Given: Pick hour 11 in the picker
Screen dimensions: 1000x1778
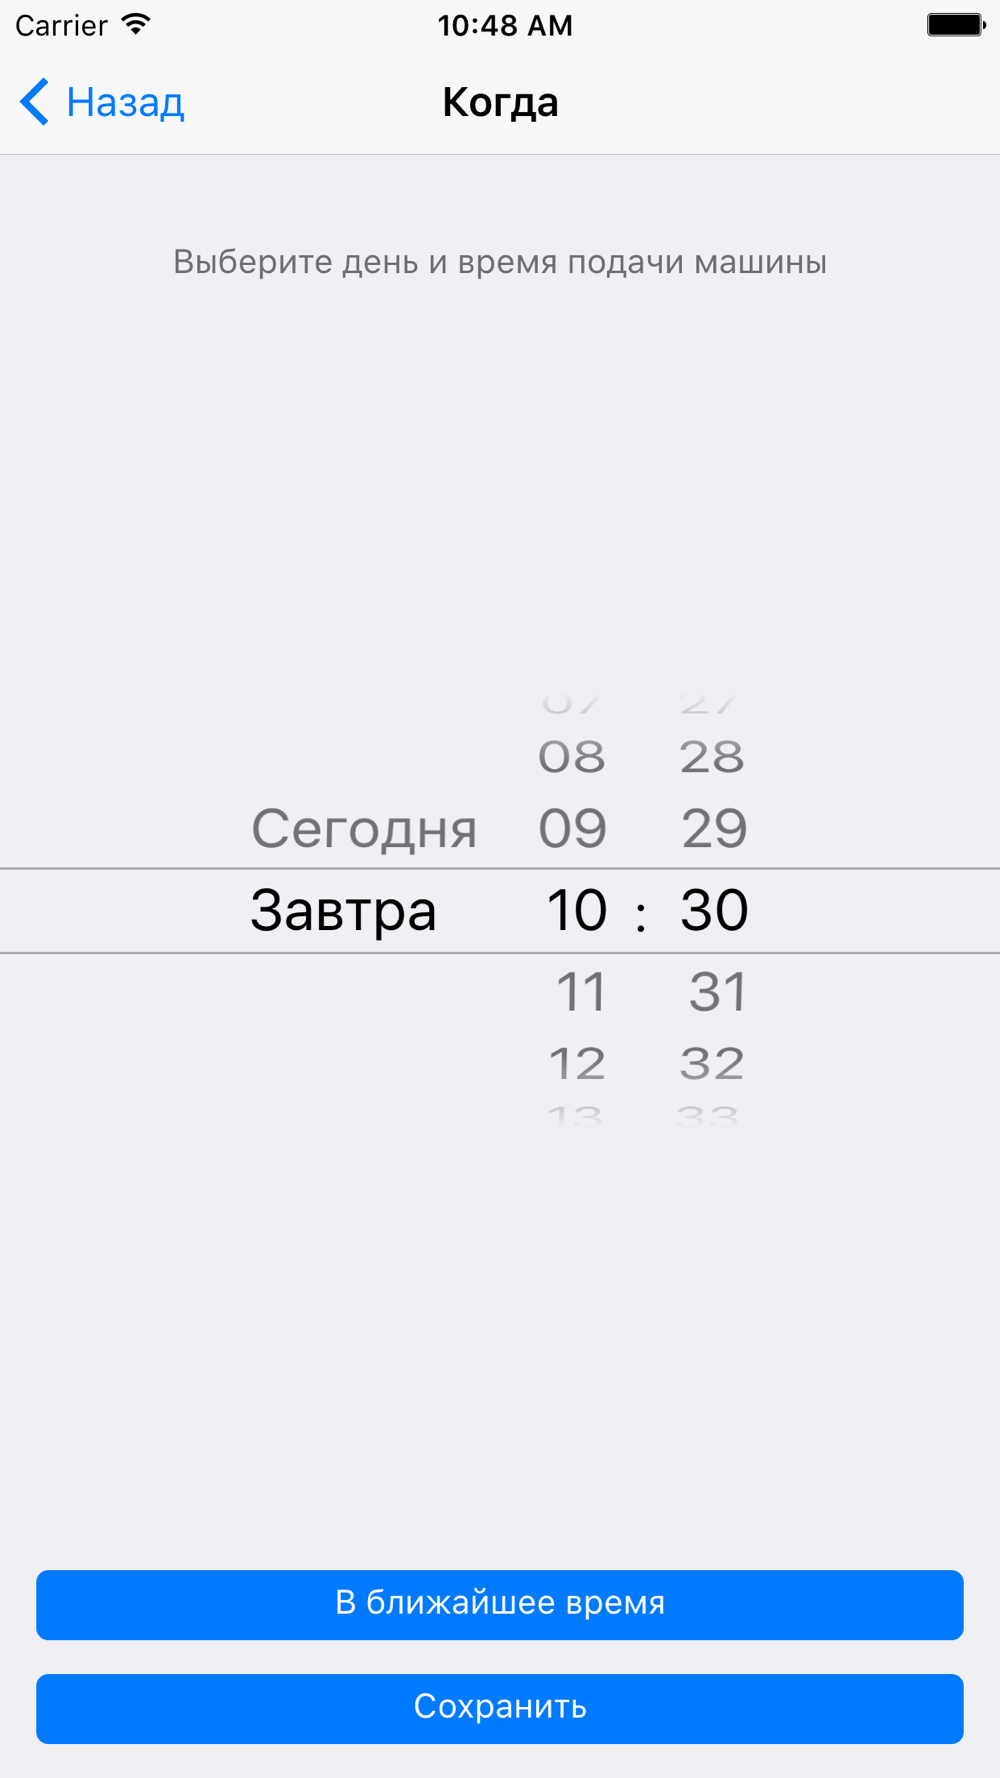Looking at the screenshot, I should pyautogui.click(x=581, y=992).
